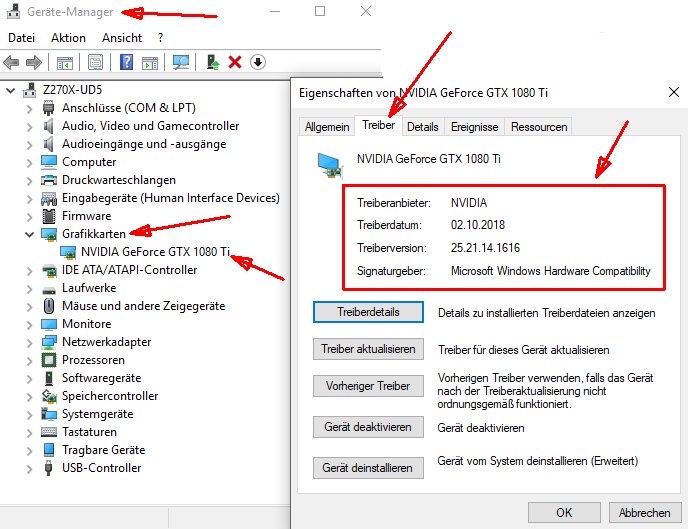The image size is (688, 529).
Task: Open the Datei menu
Action: click(22, 38)
